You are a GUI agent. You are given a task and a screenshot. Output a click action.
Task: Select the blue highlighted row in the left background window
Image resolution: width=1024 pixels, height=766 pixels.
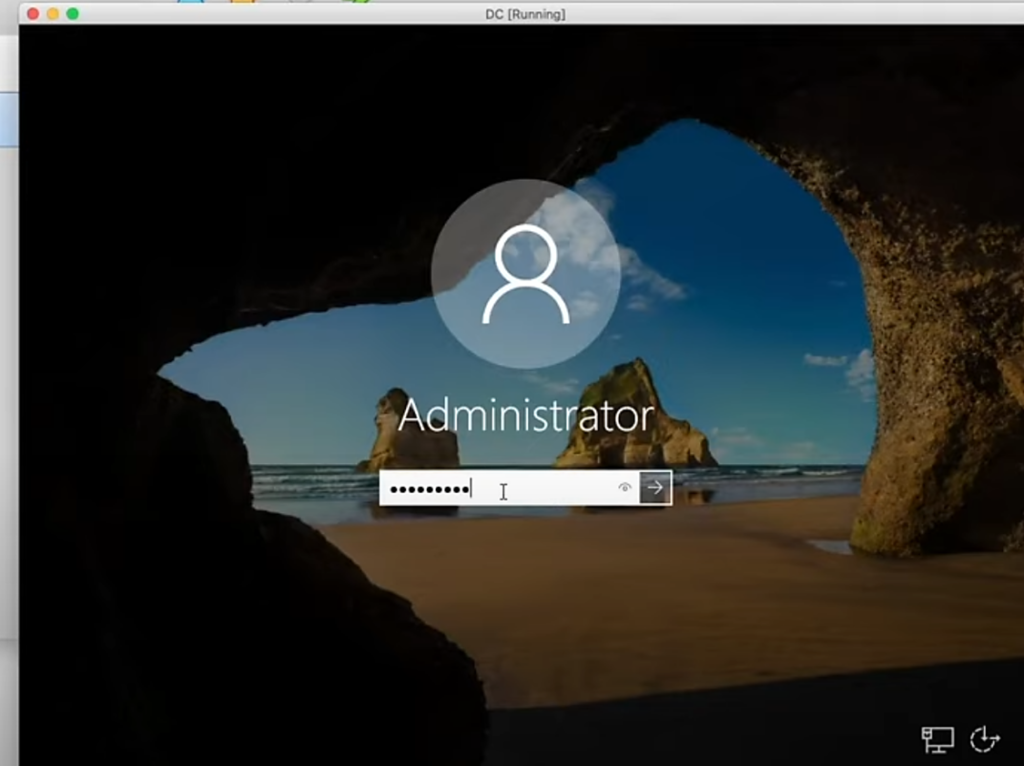[x=8, y=120]
